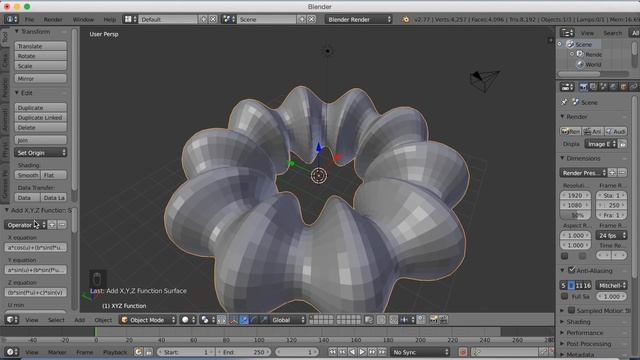Select the translate manipulator arrow icon
The width and height of the screenshot is (640, 360).
pos(244,320)
